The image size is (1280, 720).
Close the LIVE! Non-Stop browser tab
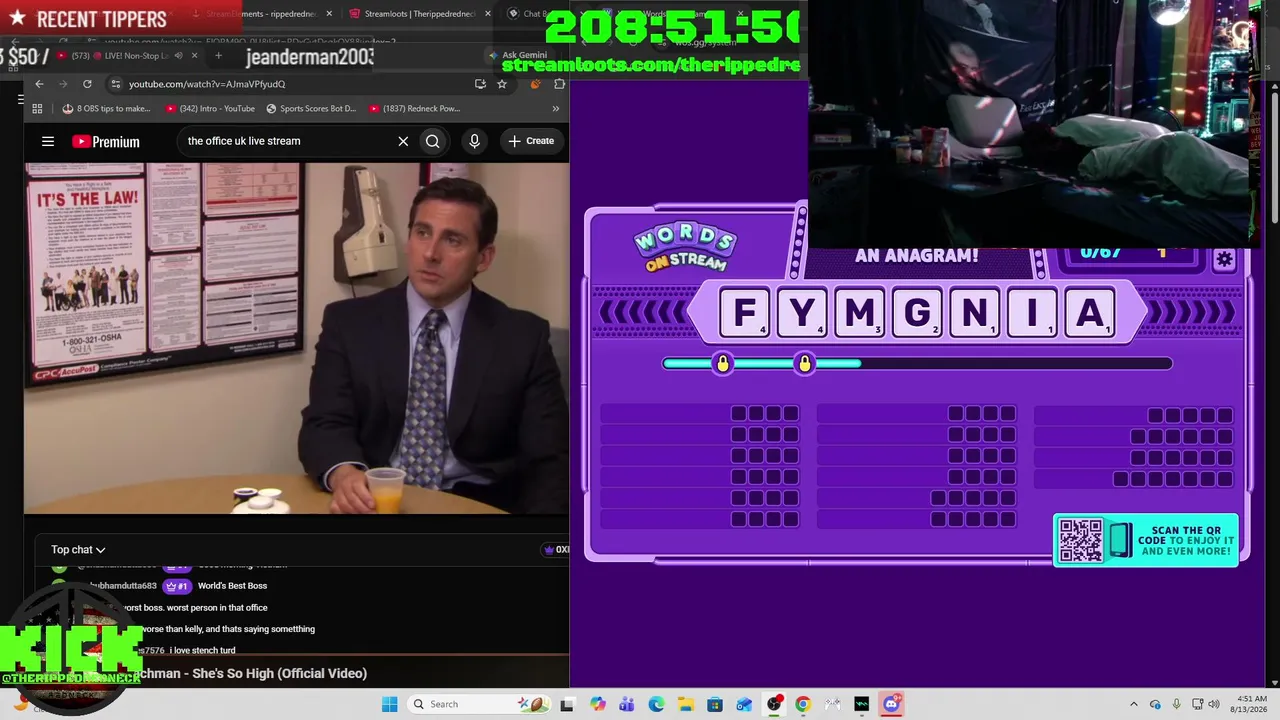194,56
